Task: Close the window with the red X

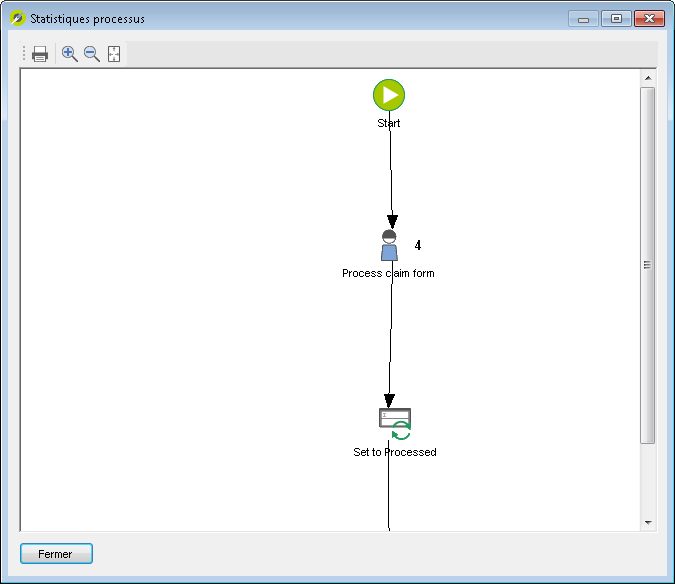Action: click(649, 19)
